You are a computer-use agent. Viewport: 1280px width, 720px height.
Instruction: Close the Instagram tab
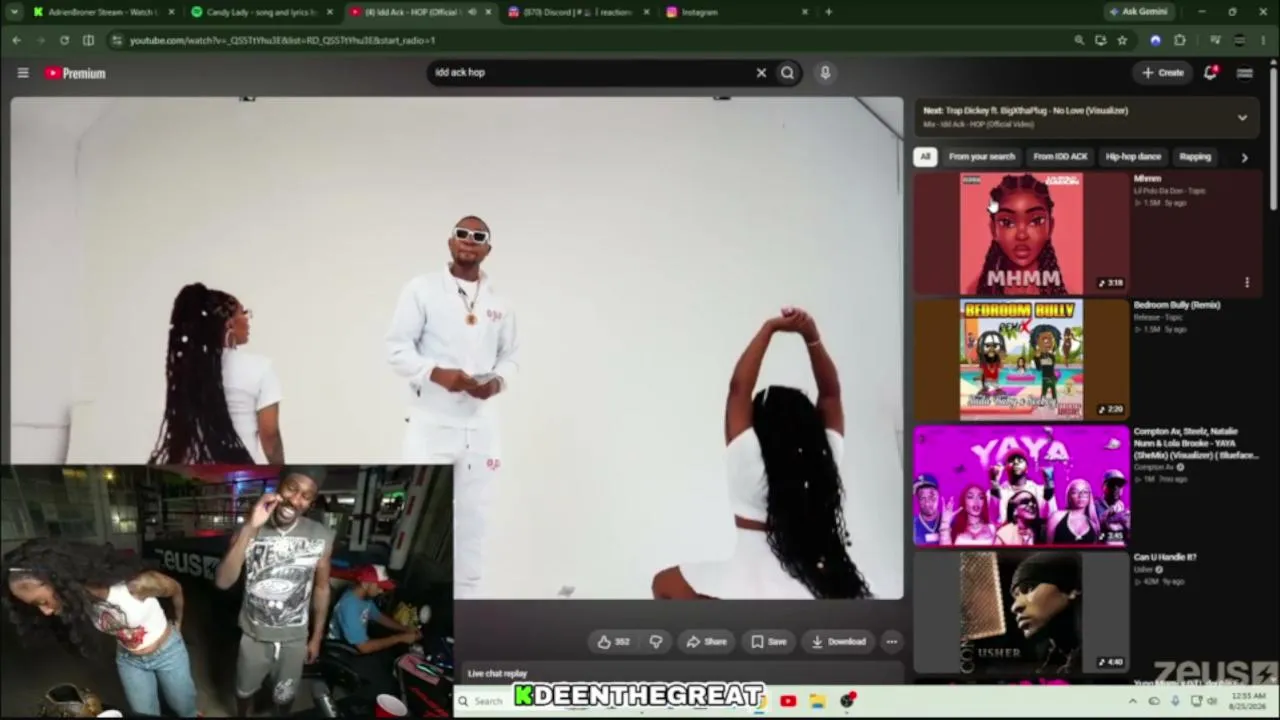[805, 12]
